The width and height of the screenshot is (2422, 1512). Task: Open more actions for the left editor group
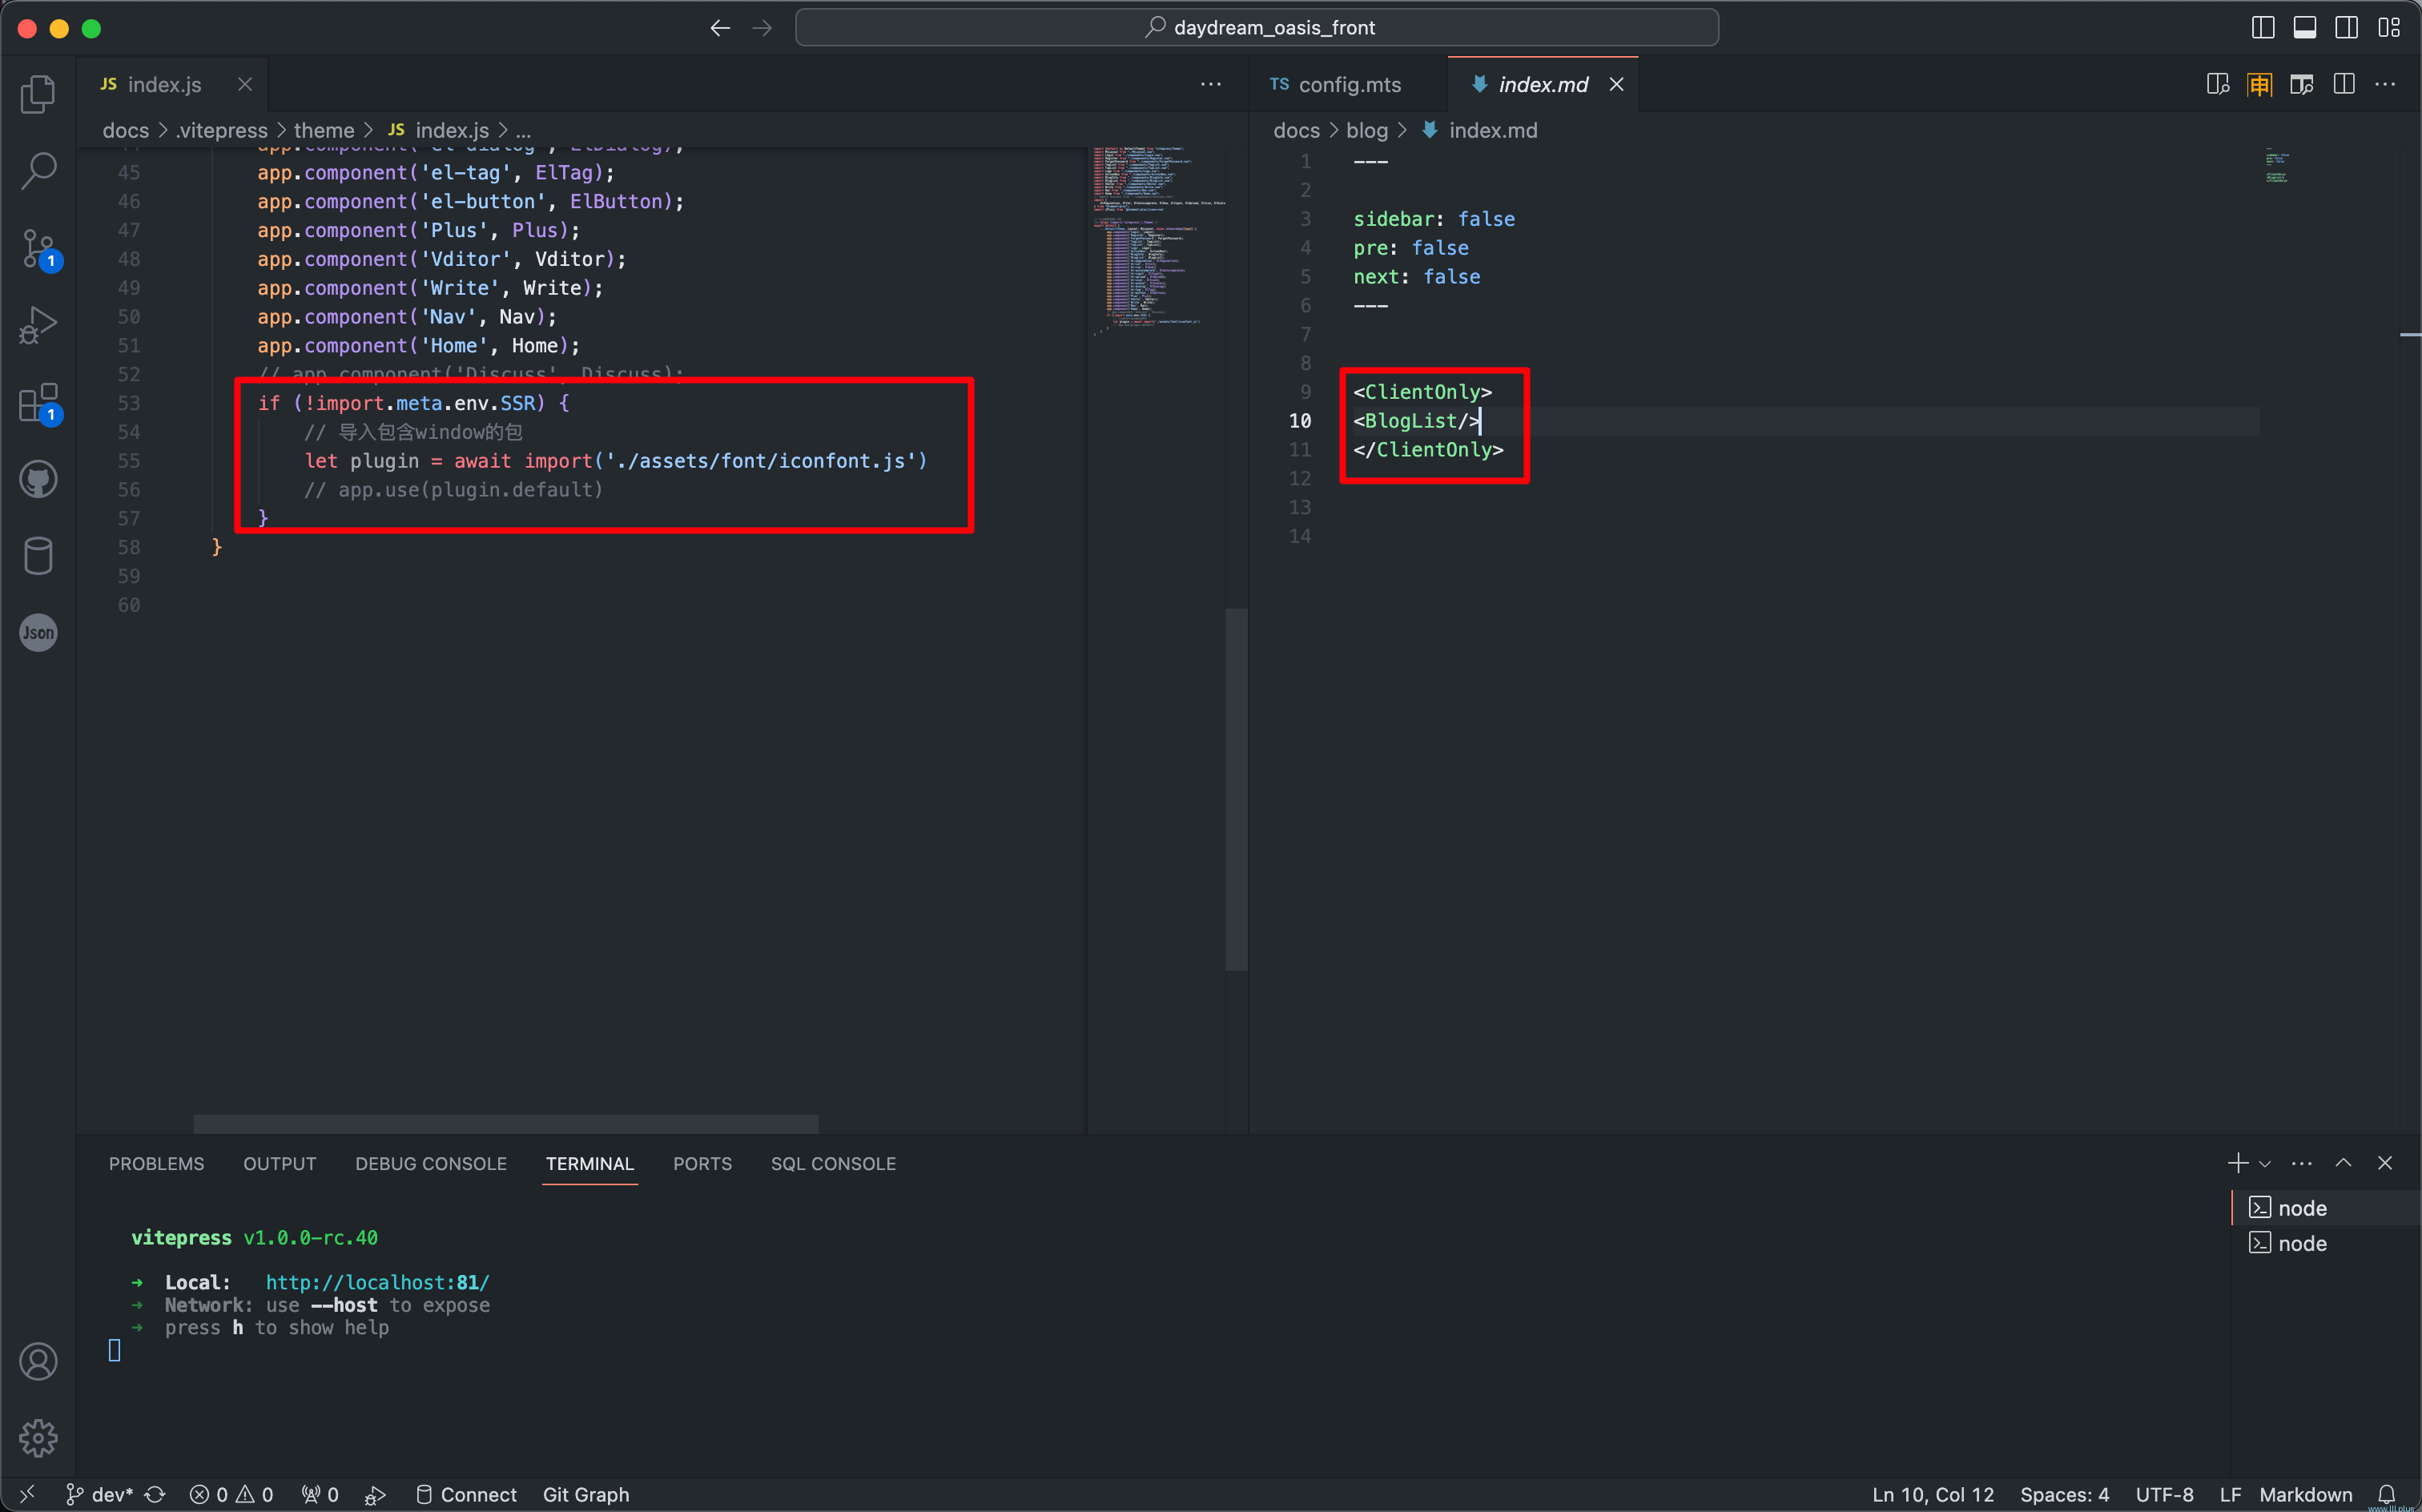pos(1211,85)
